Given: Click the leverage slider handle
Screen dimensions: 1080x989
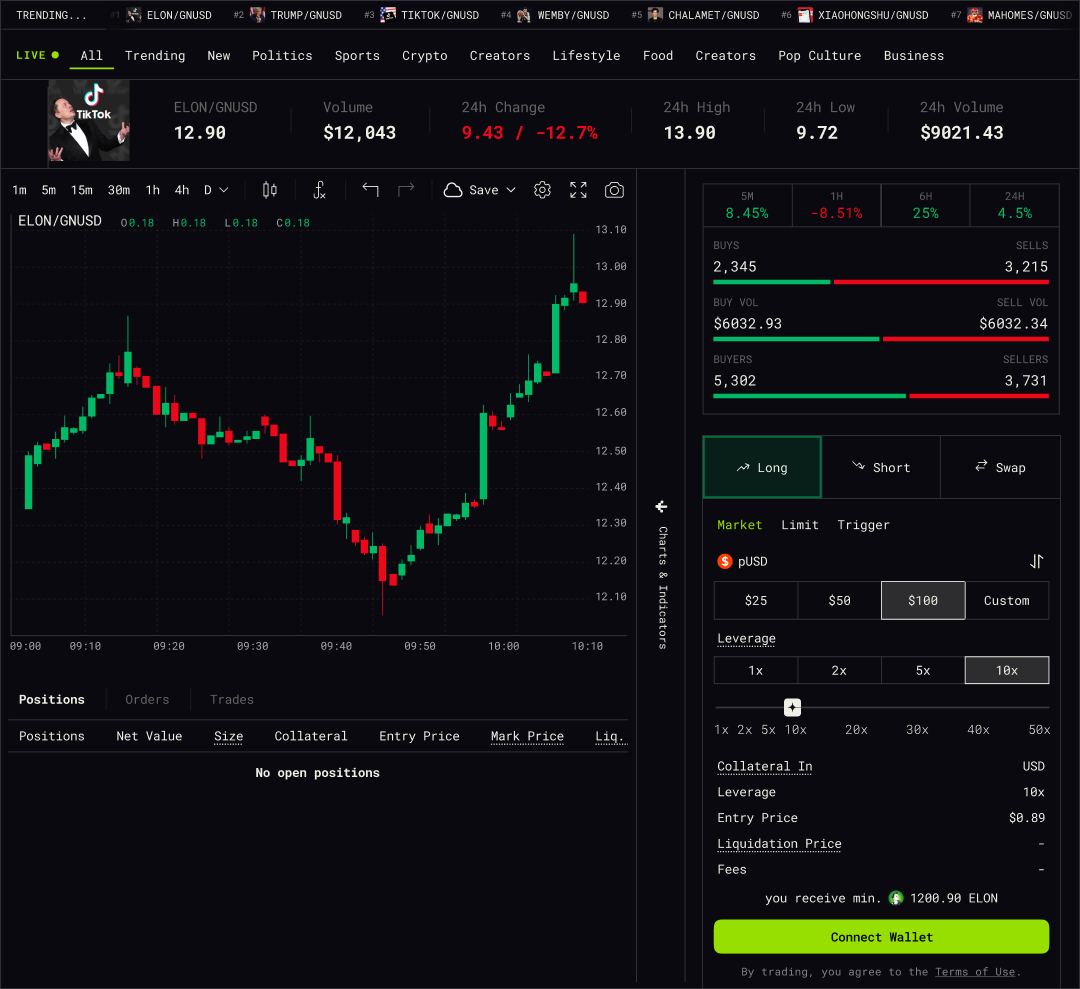Looking at the screenshot, I should tap(793, 707).
